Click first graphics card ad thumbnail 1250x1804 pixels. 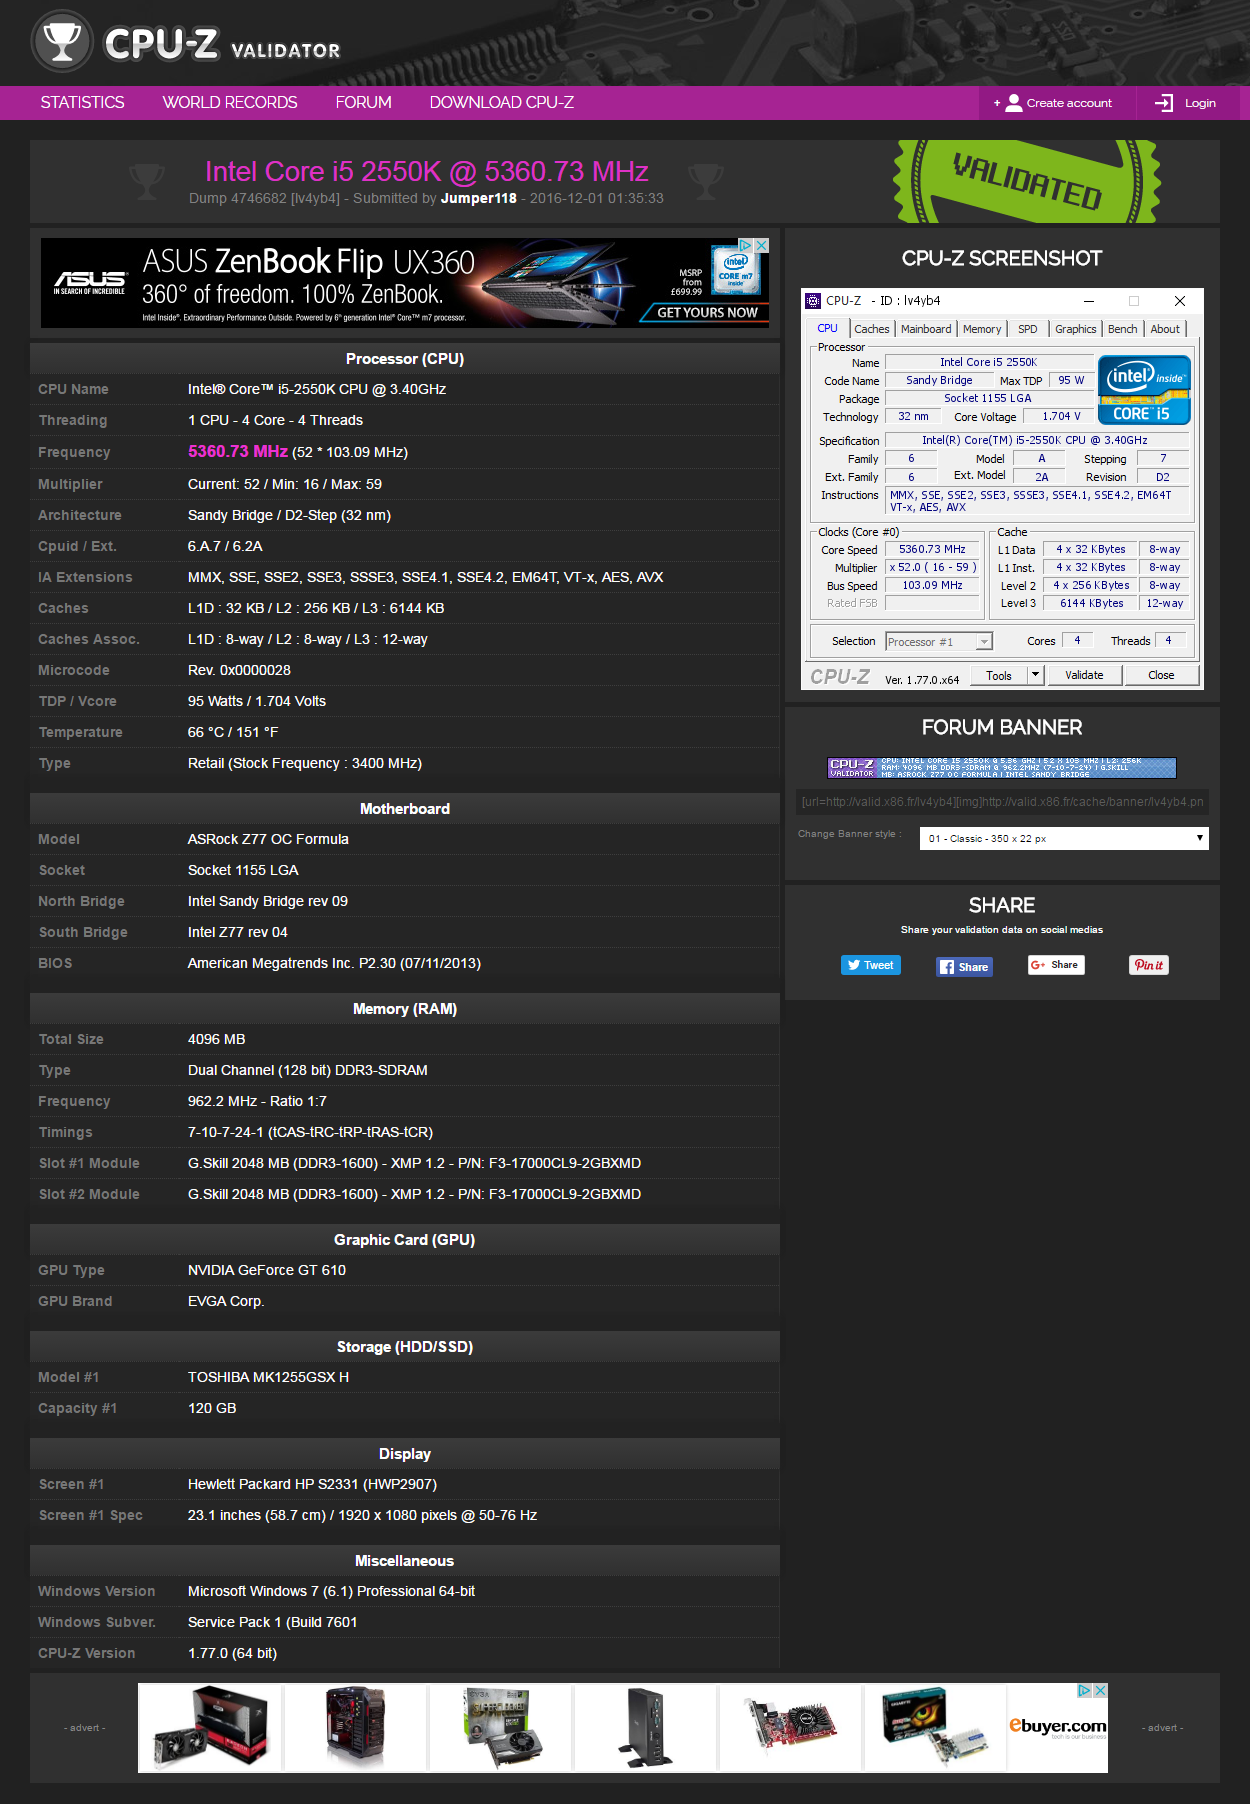pos(210,1727)
